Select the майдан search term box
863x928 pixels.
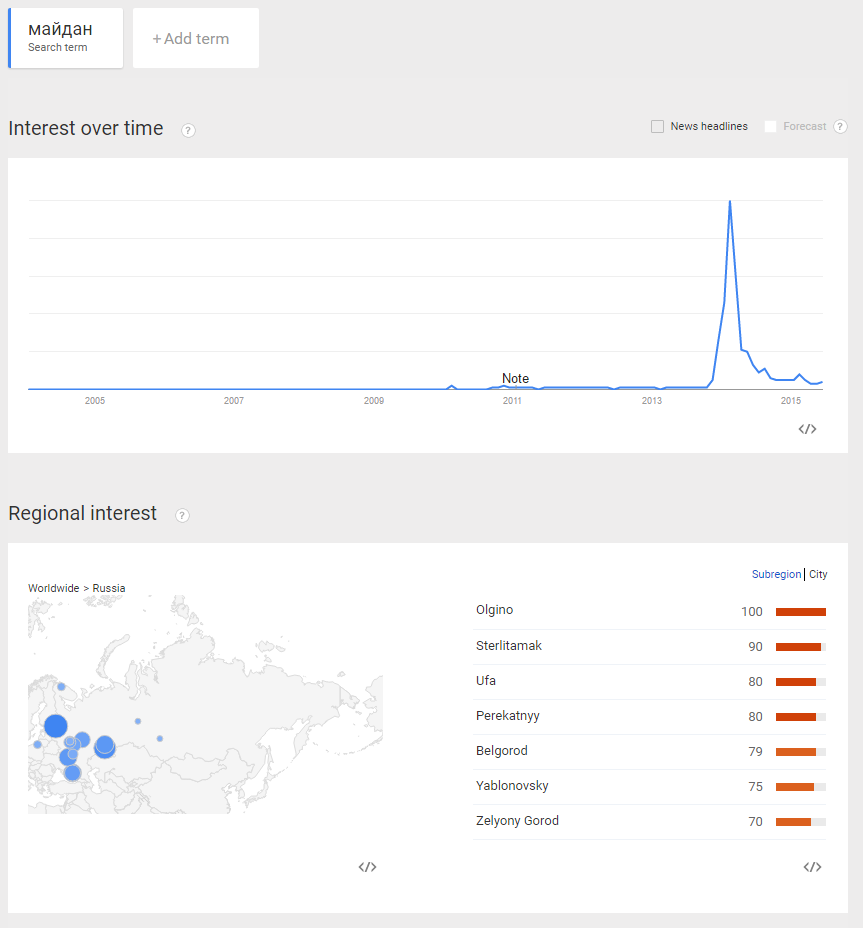tap(66, 38)
